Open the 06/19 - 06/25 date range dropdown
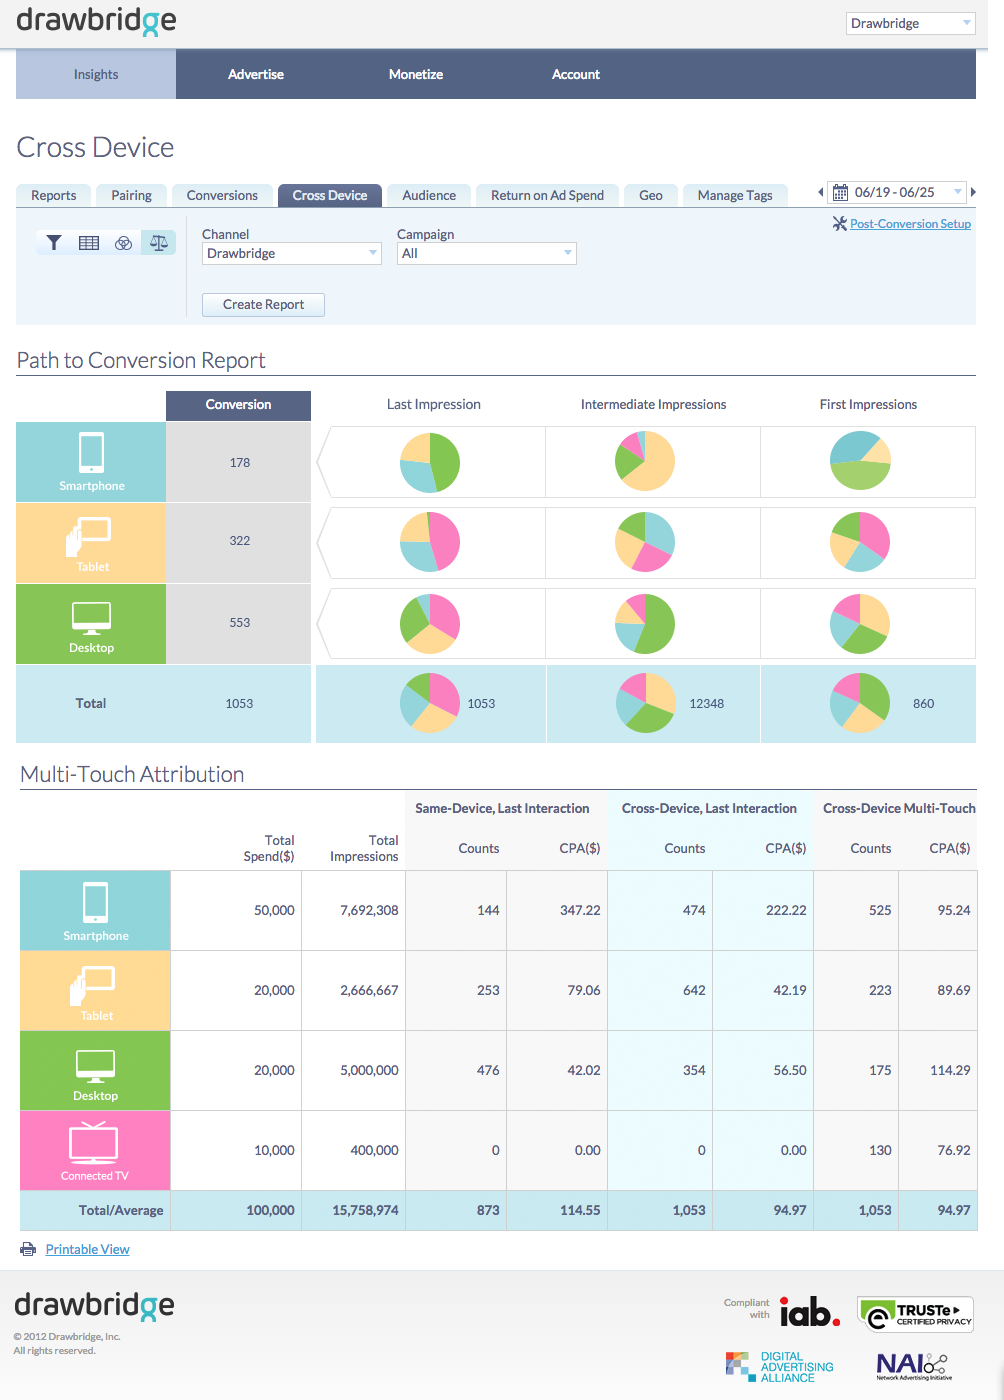This screenshot has width=1004, height=1400. 898,193
